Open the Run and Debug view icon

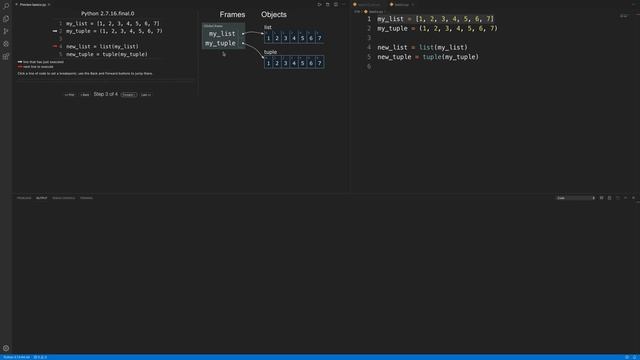pos(6,44)
